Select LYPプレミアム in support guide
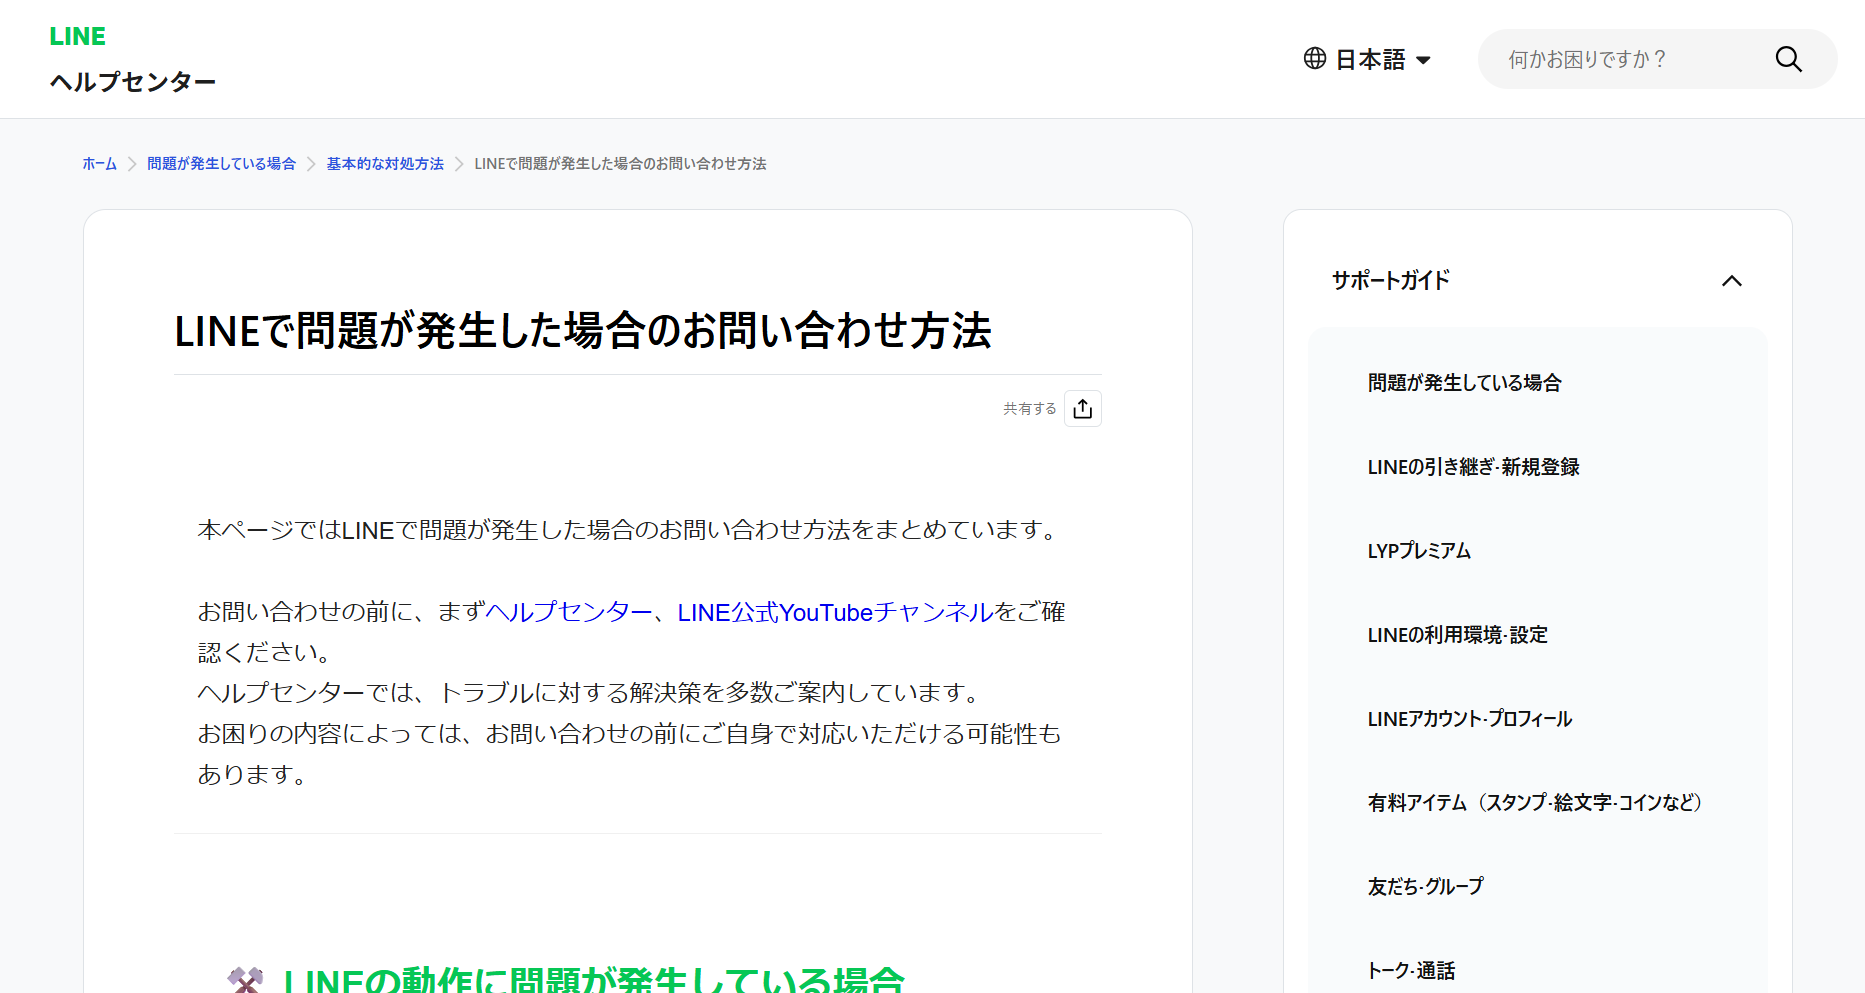This screenshot has height=993, width=1865. point(1419,551)
